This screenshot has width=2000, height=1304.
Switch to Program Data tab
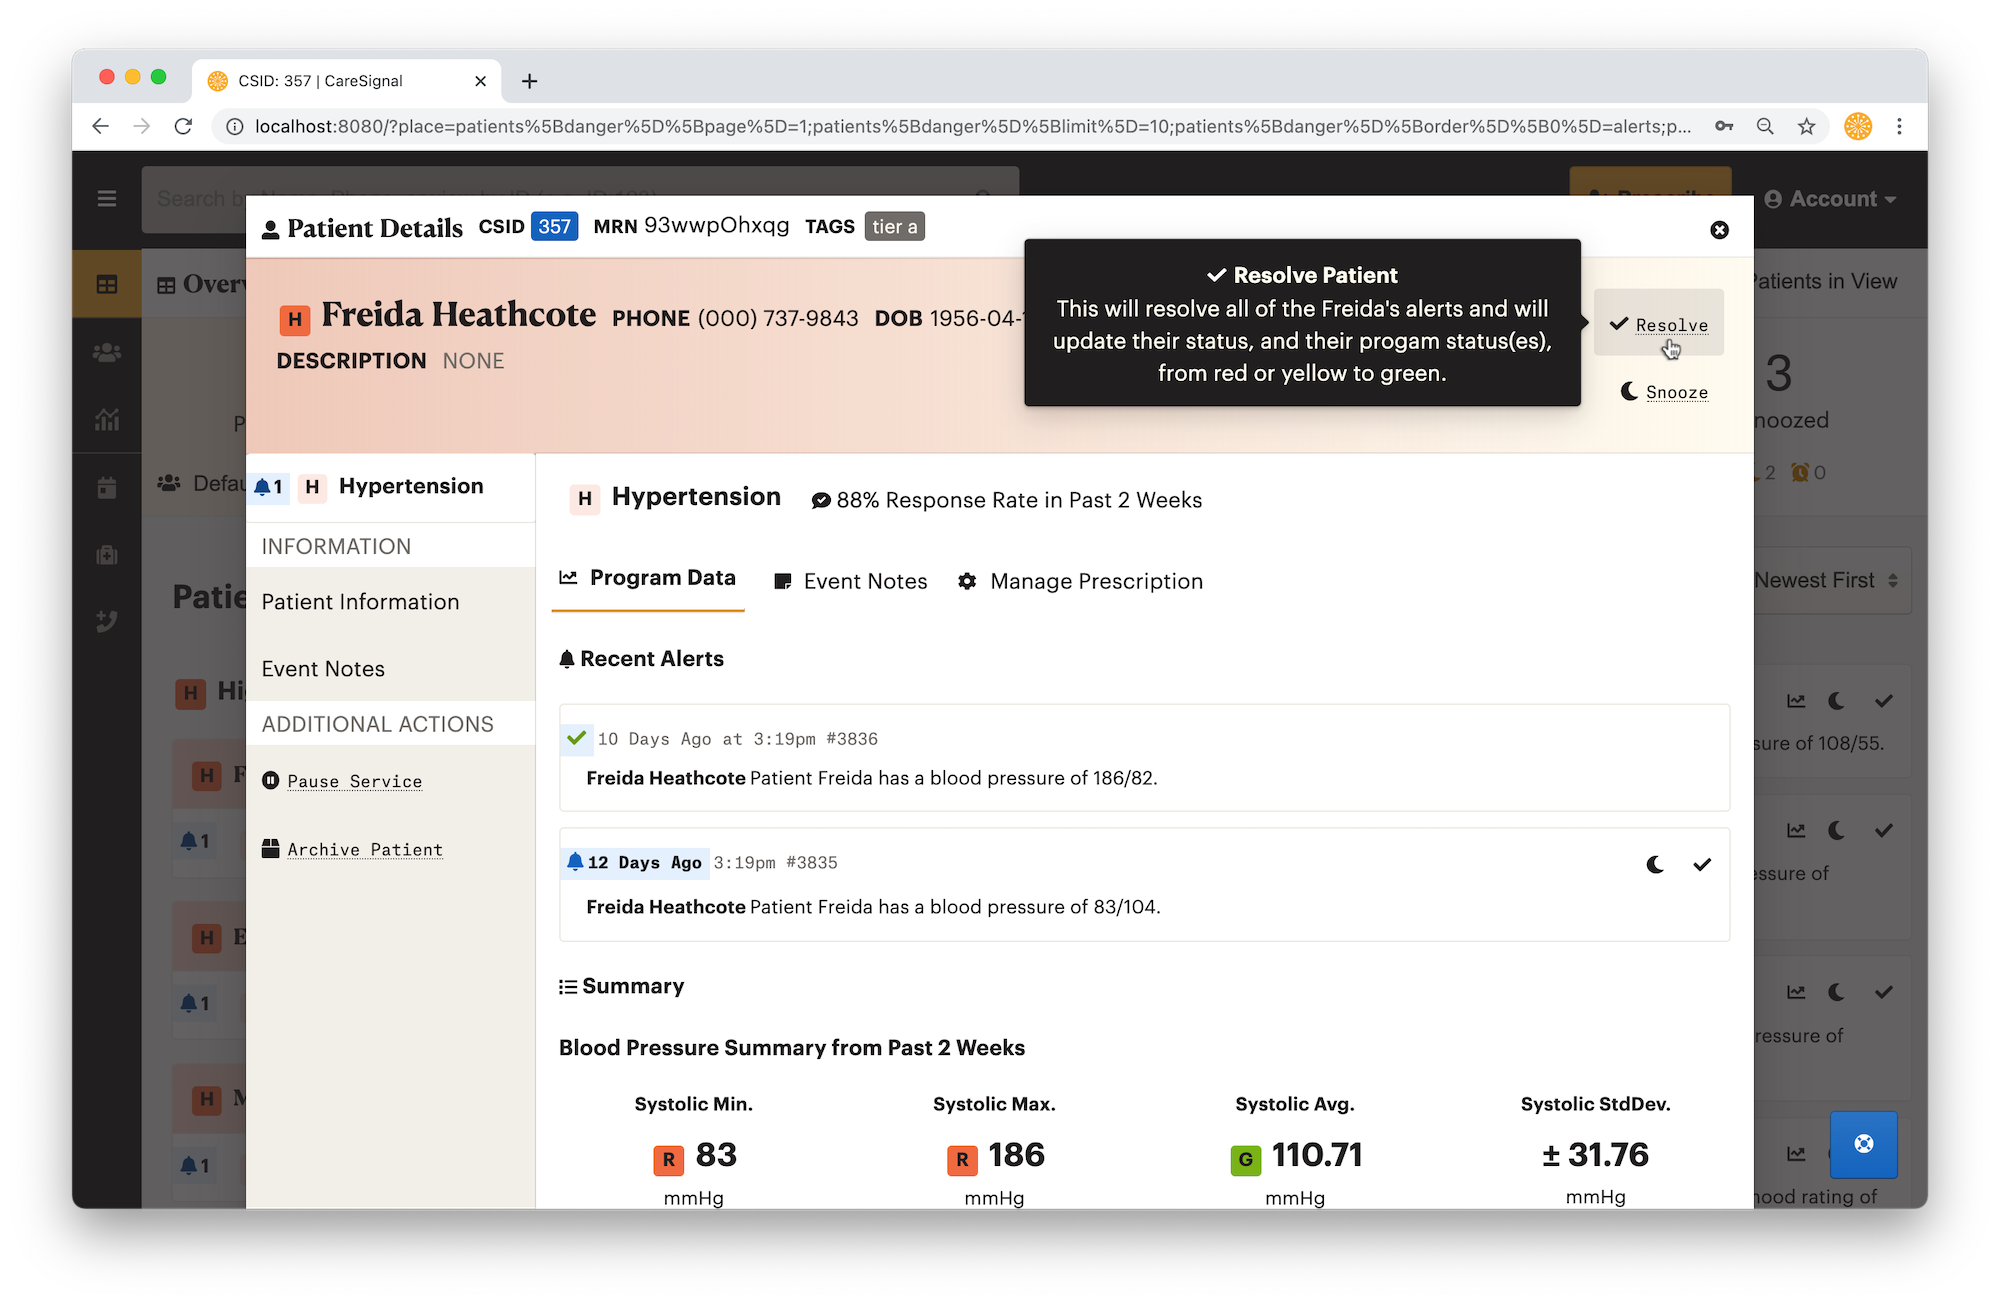[x=648, y=578]
